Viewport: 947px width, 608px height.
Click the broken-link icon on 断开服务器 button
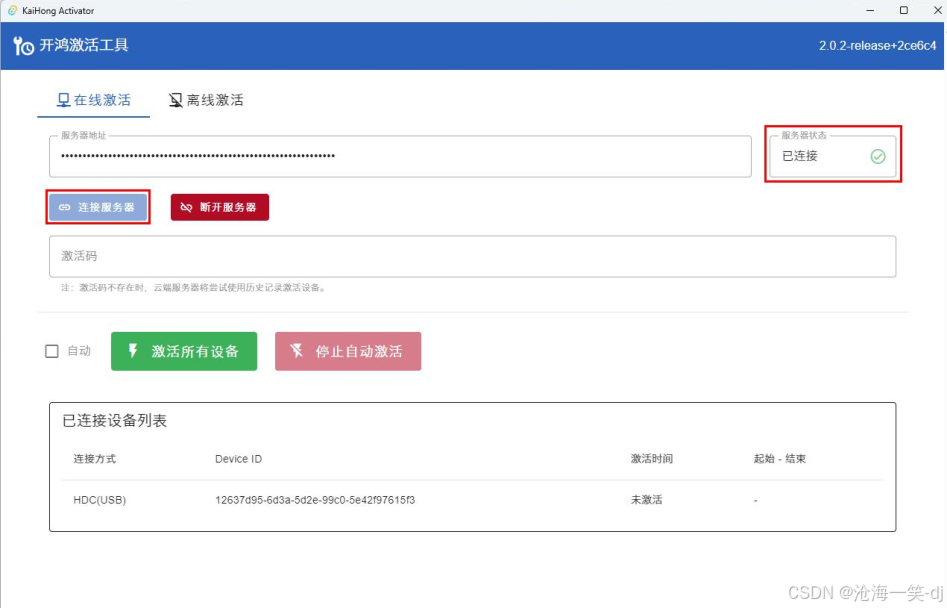pos(187,207)
